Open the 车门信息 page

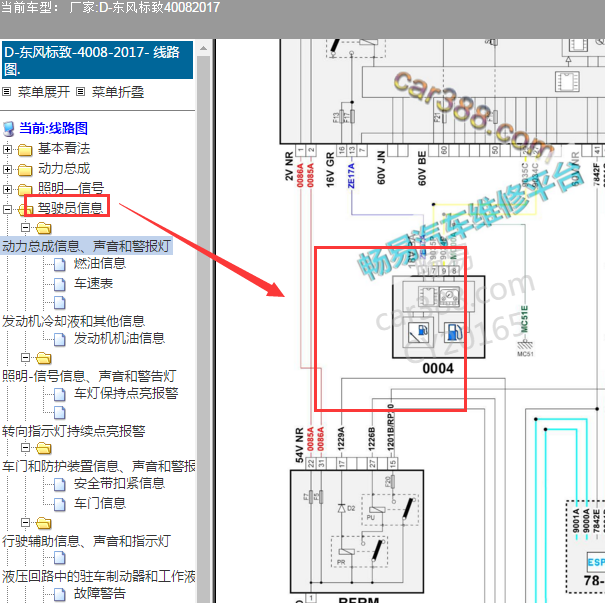100,503
